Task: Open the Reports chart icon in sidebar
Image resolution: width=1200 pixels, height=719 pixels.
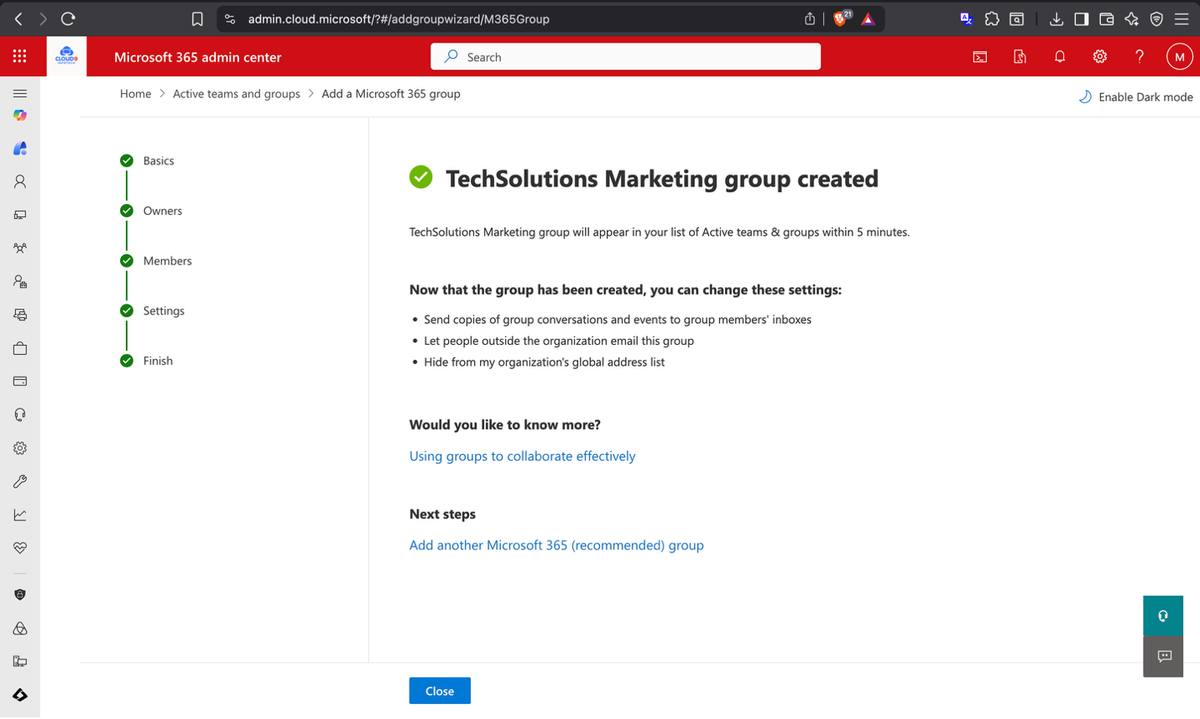Action: (19, 515)
